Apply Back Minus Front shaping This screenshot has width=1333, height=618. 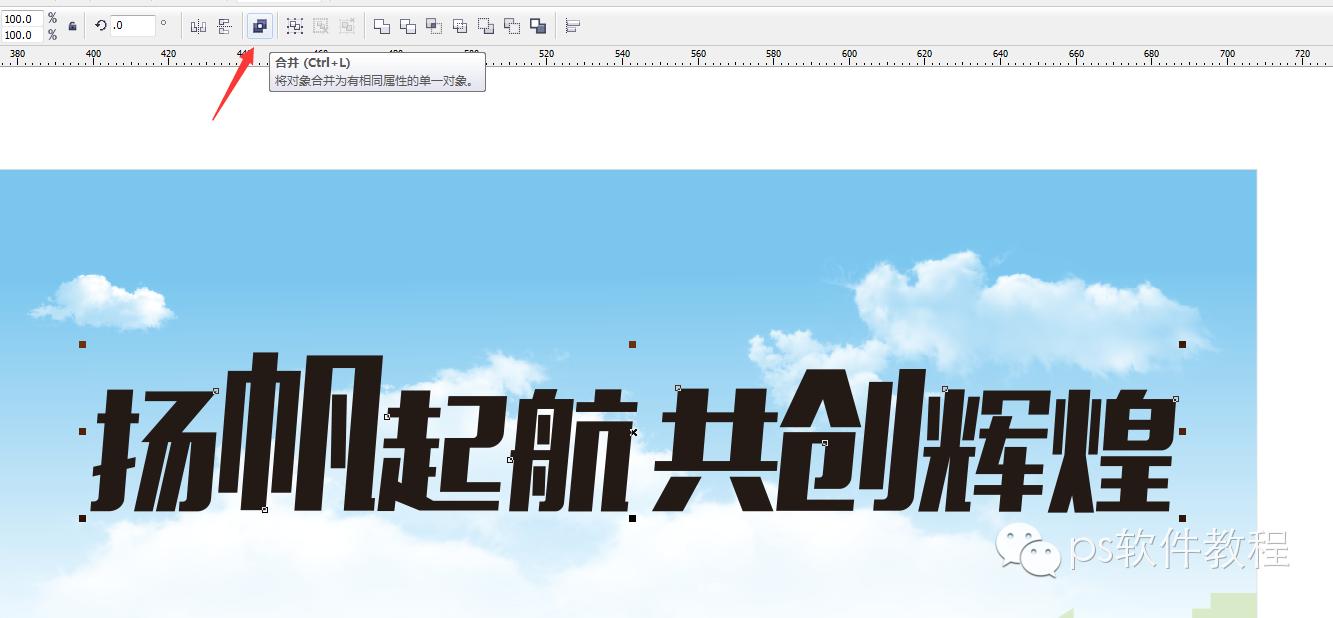click(512, 25)
